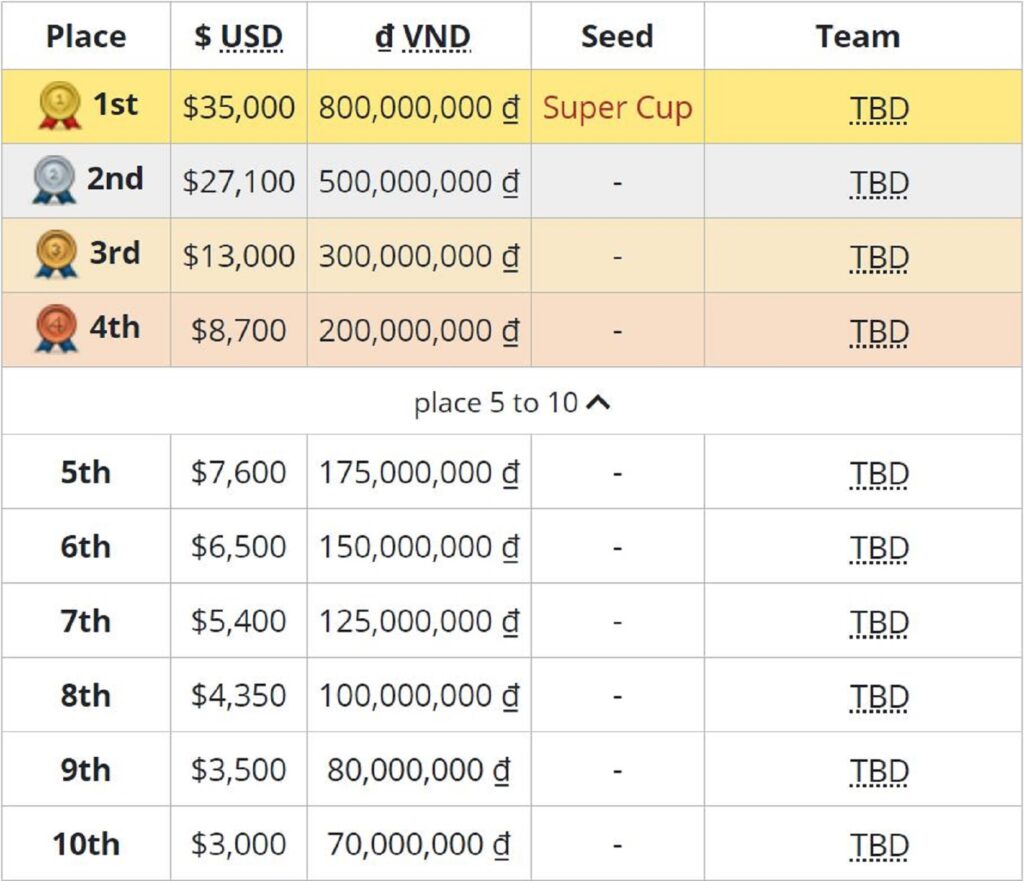Viewport: 1024px width, 881px height.
Task: Open the Super Cup seed link
Action: pyautogui.click(x=617, y=108)
